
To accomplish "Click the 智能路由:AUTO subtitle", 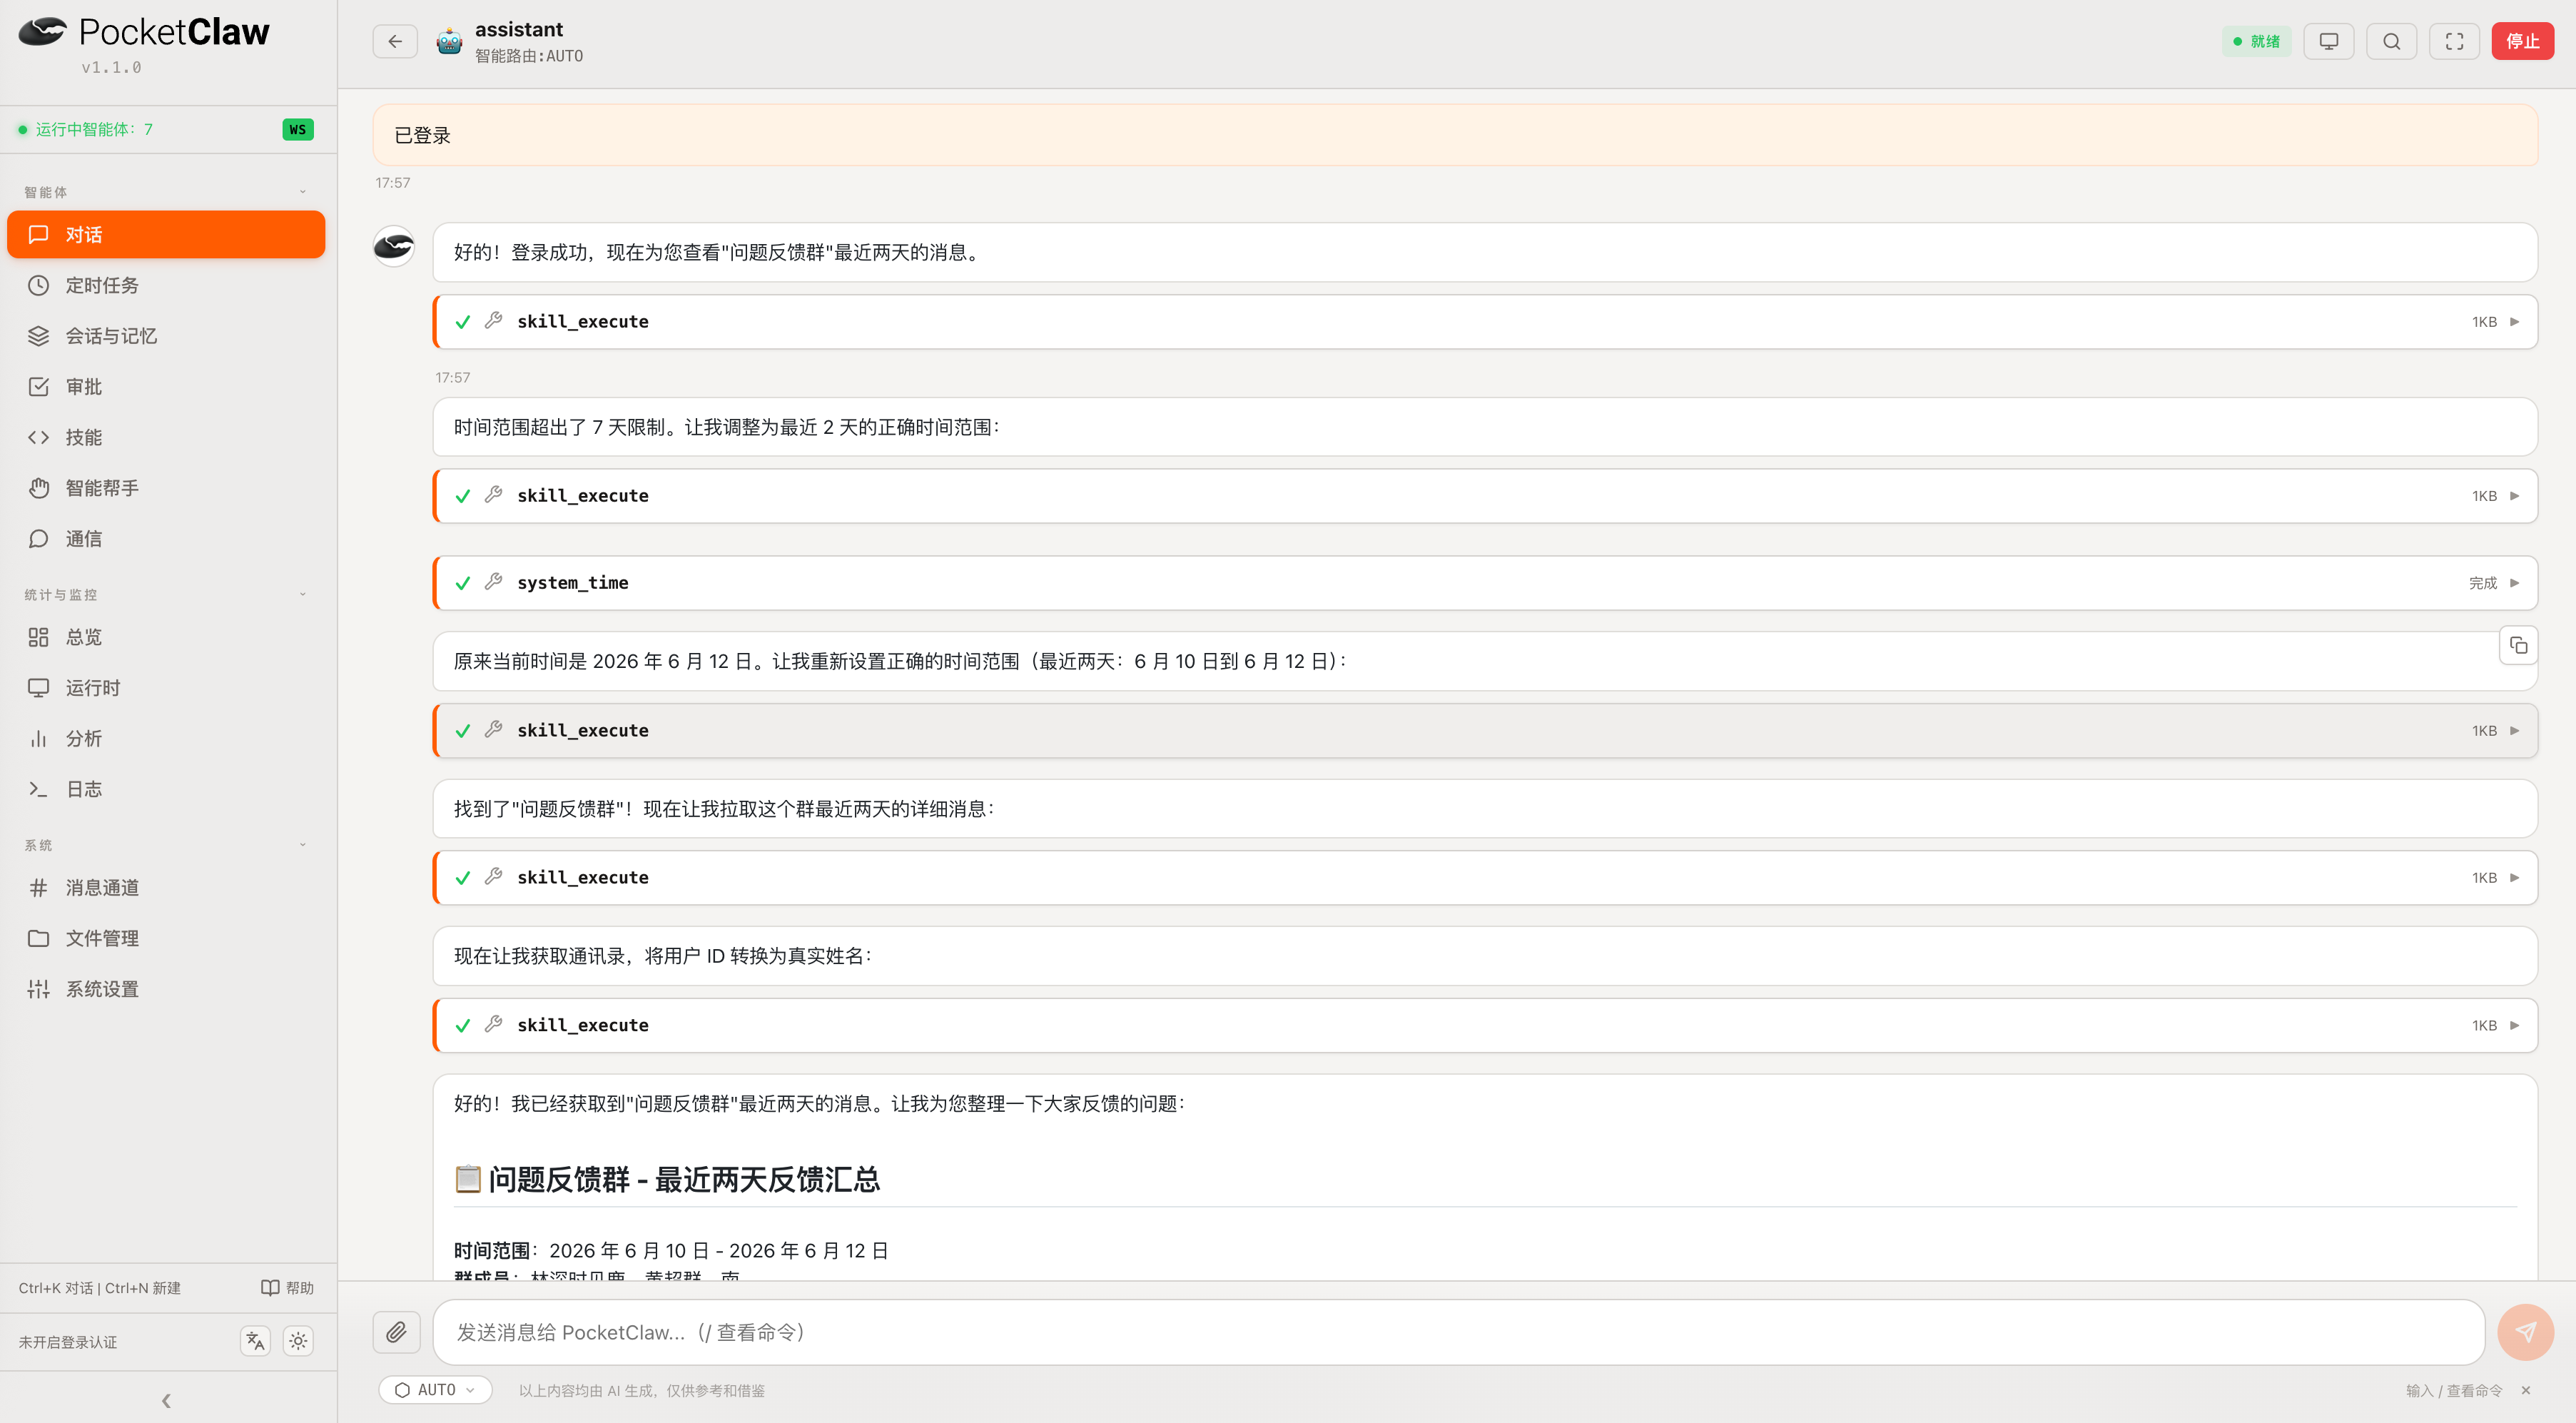I will 529,56.
